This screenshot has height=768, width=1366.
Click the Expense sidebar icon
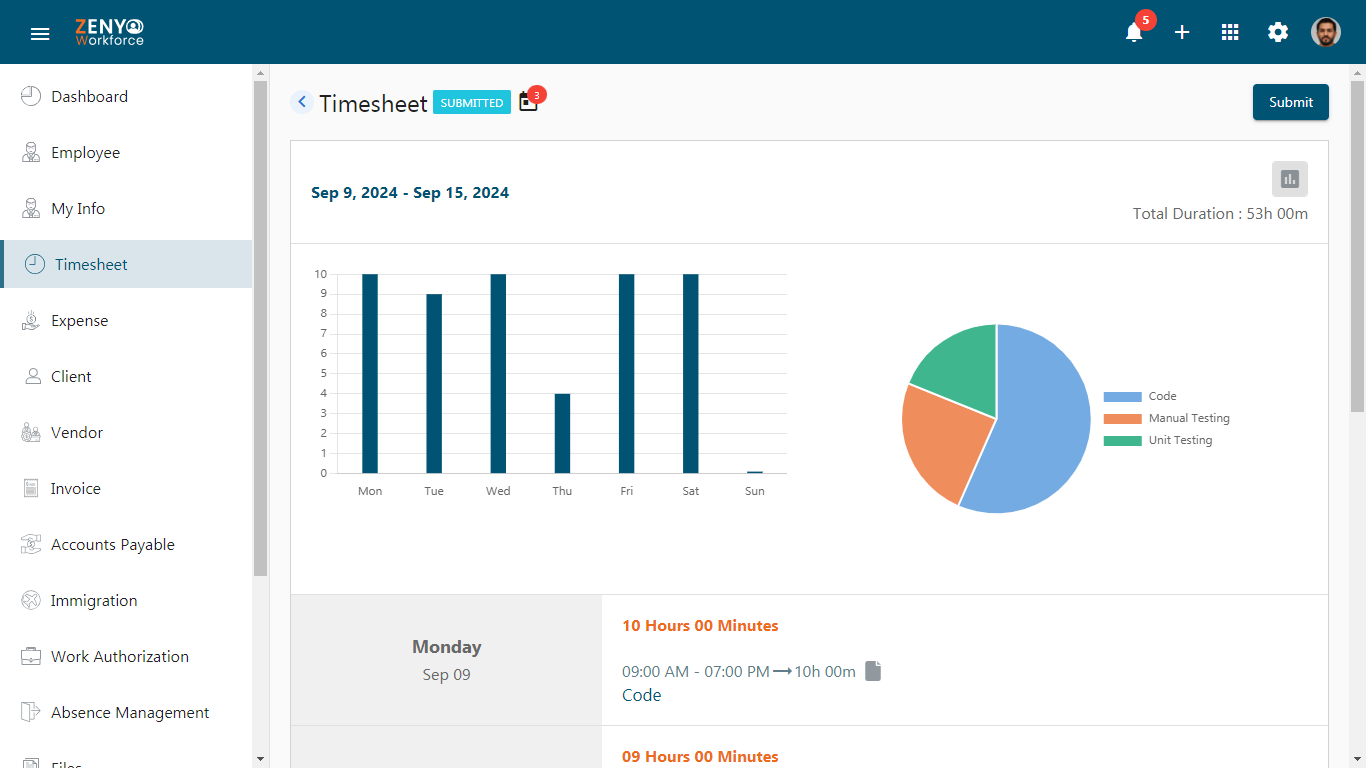31,320
